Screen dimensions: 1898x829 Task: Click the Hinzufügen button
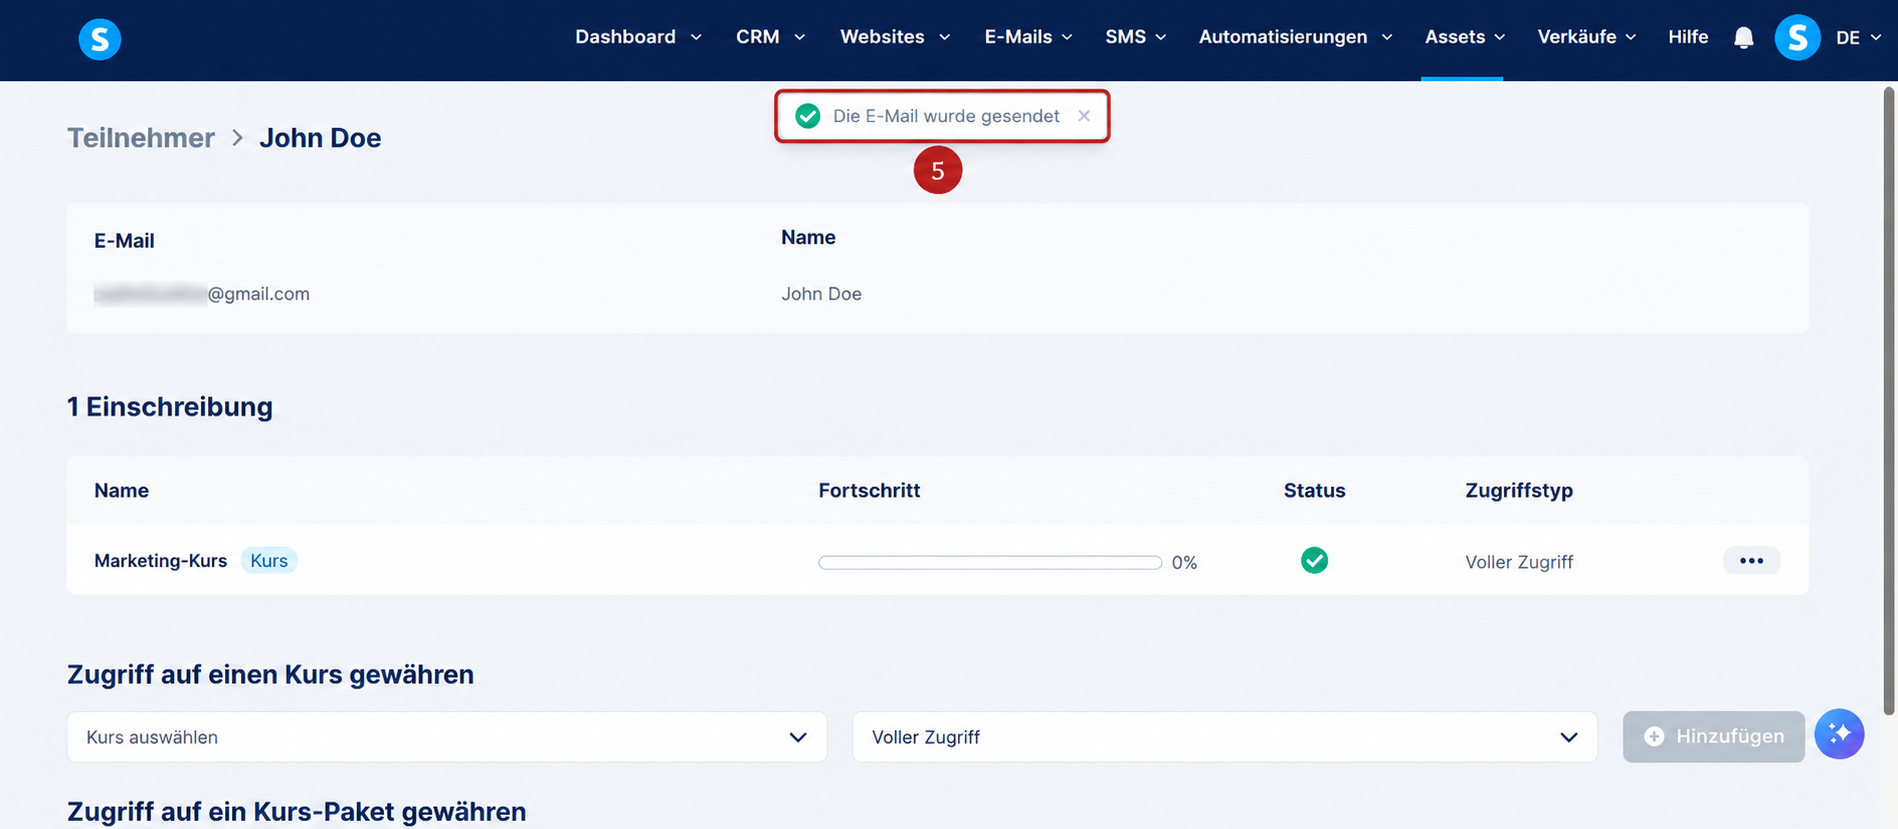pos(1713,737)
